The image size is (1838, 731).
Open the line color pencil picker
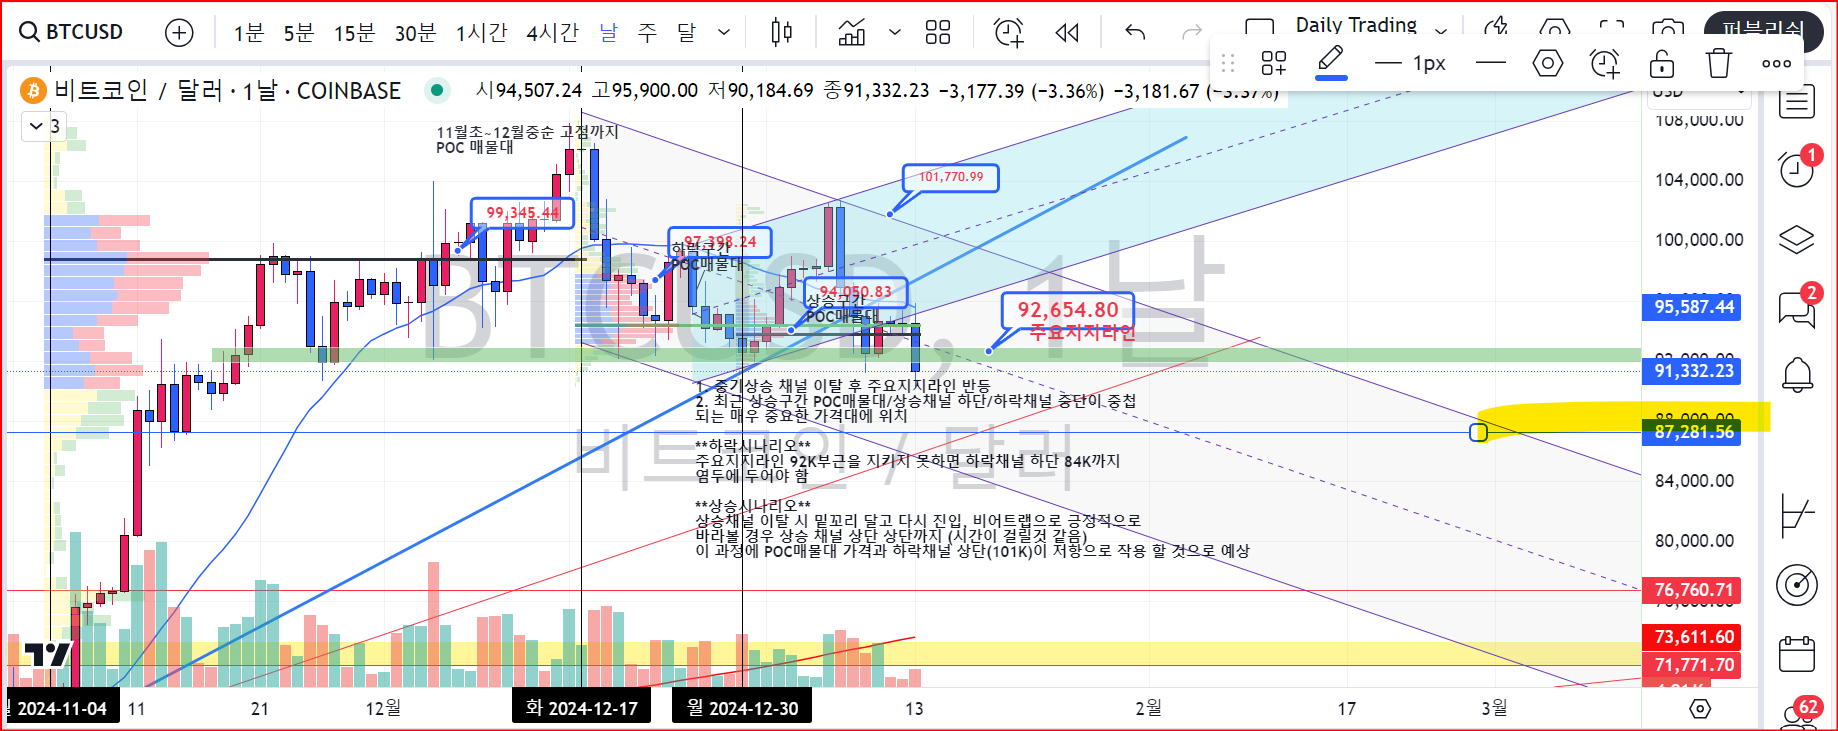(x=1330, y=62)
